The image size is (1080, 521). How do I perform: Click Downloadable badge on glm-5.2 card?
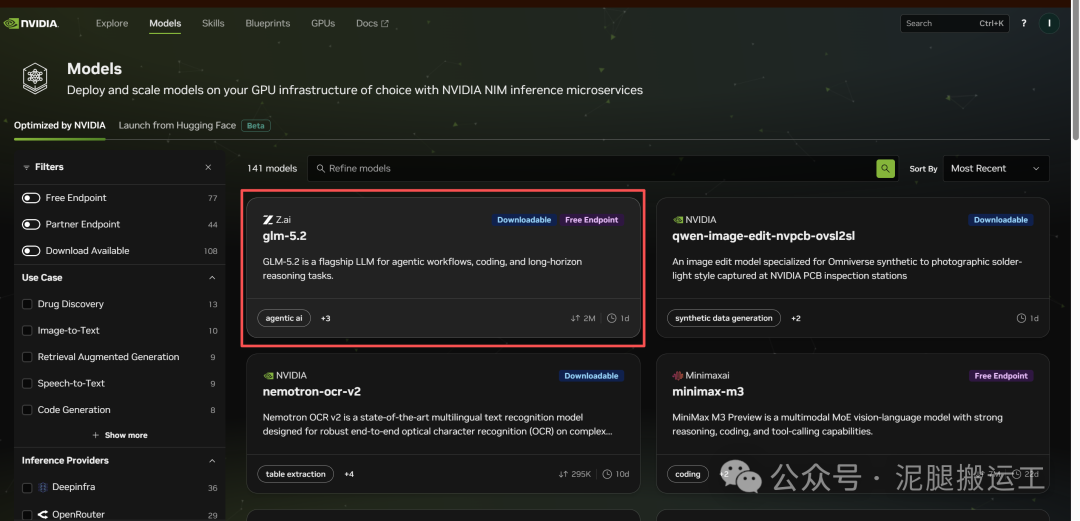click(x=524, y=220)
